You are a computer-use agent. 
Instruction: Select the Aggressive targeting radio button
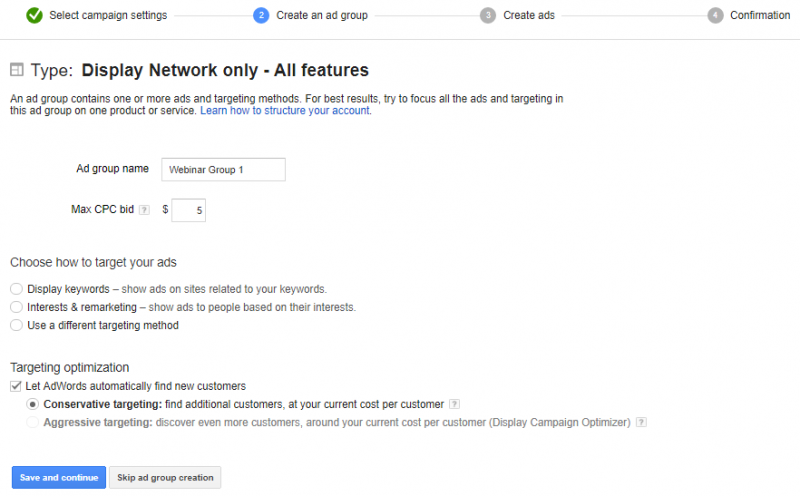coord(33,423)
